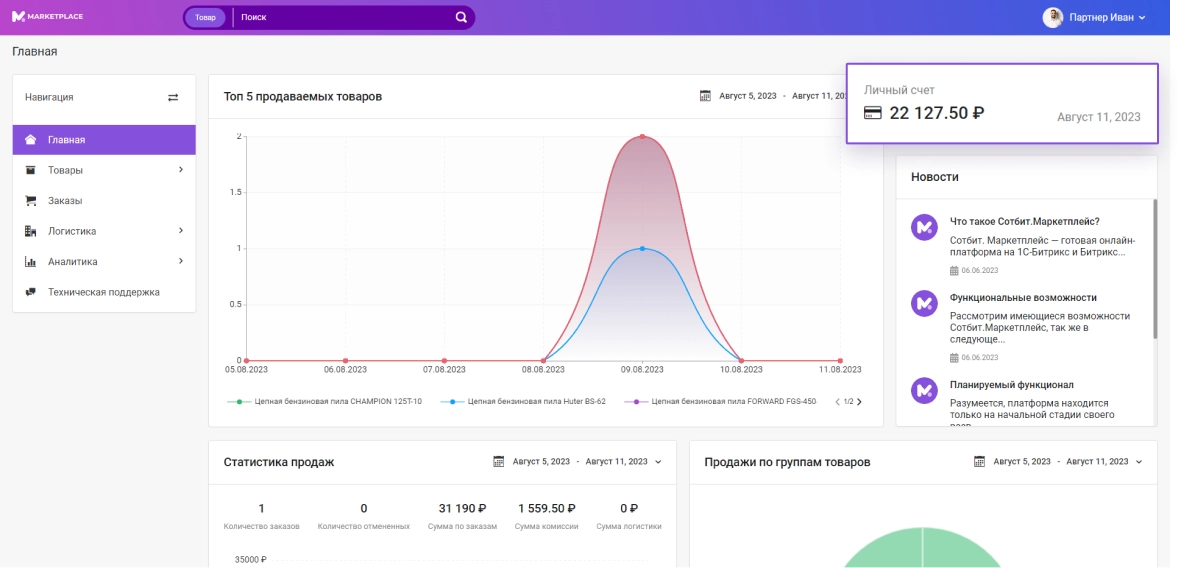Click the credit card icon in Личный счет
Screen dimensions: 1185x568
pos(872,113)
